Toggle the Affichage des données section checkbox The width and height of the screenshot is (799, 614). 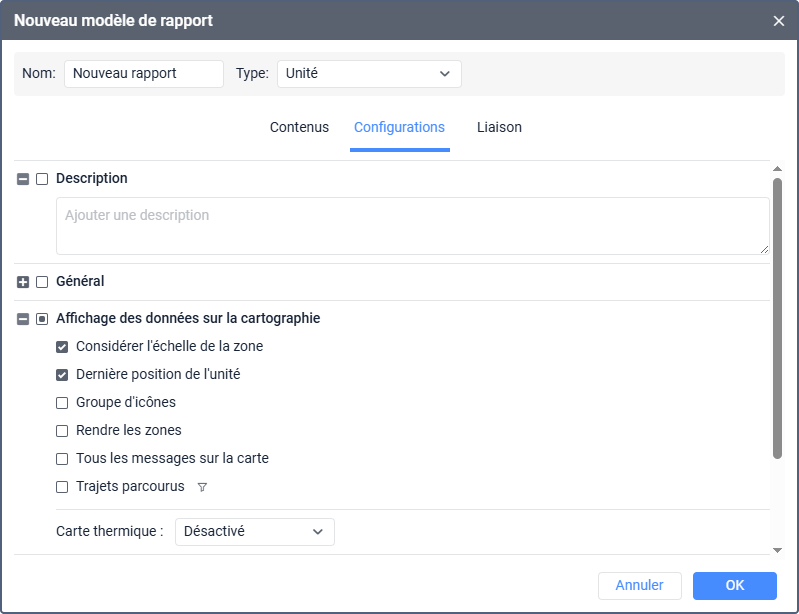pos(42,319)
